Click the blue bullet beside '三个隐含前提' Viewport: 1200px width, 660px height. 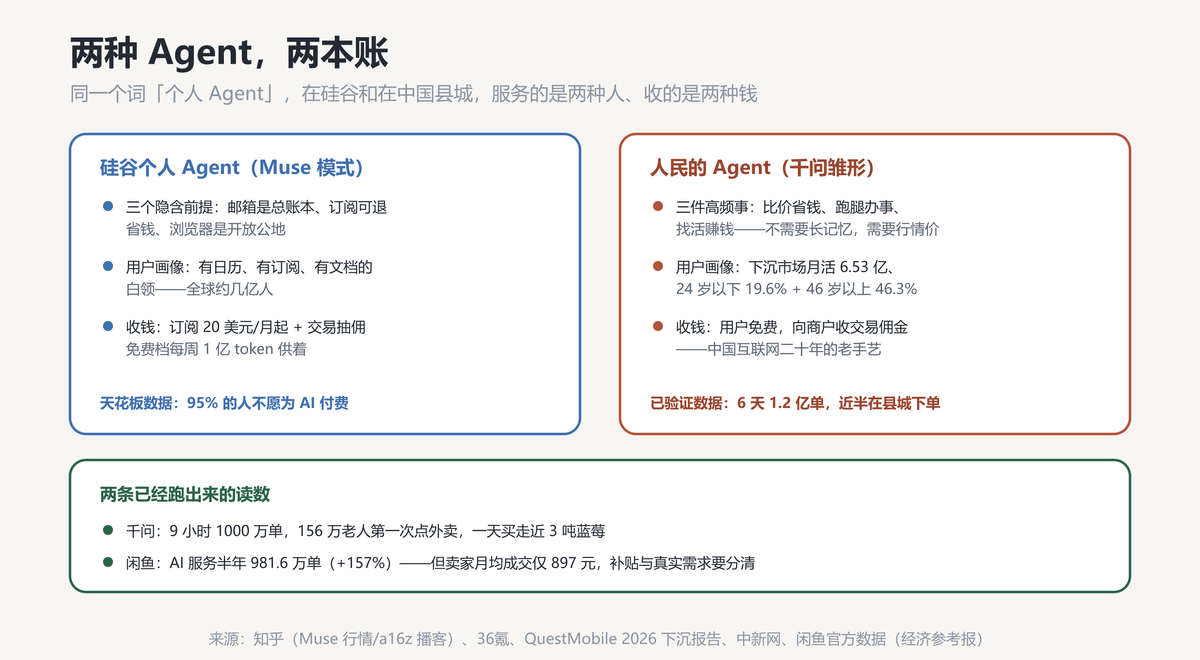point(107,207)
